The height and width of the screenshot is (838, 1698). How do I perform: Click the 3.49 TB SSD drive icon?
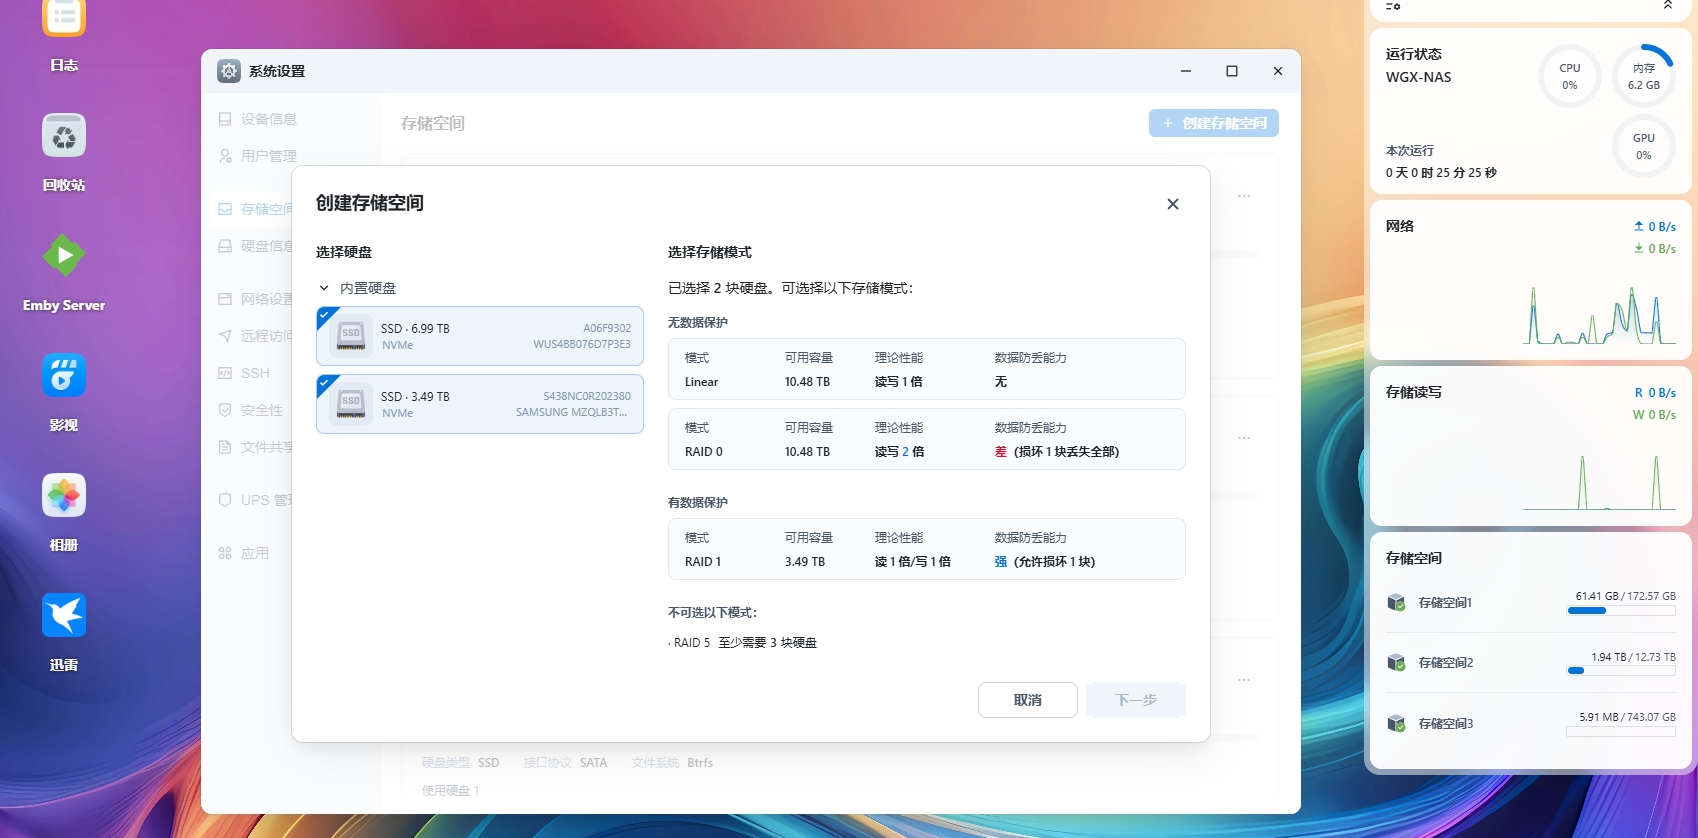click(351, 404)
